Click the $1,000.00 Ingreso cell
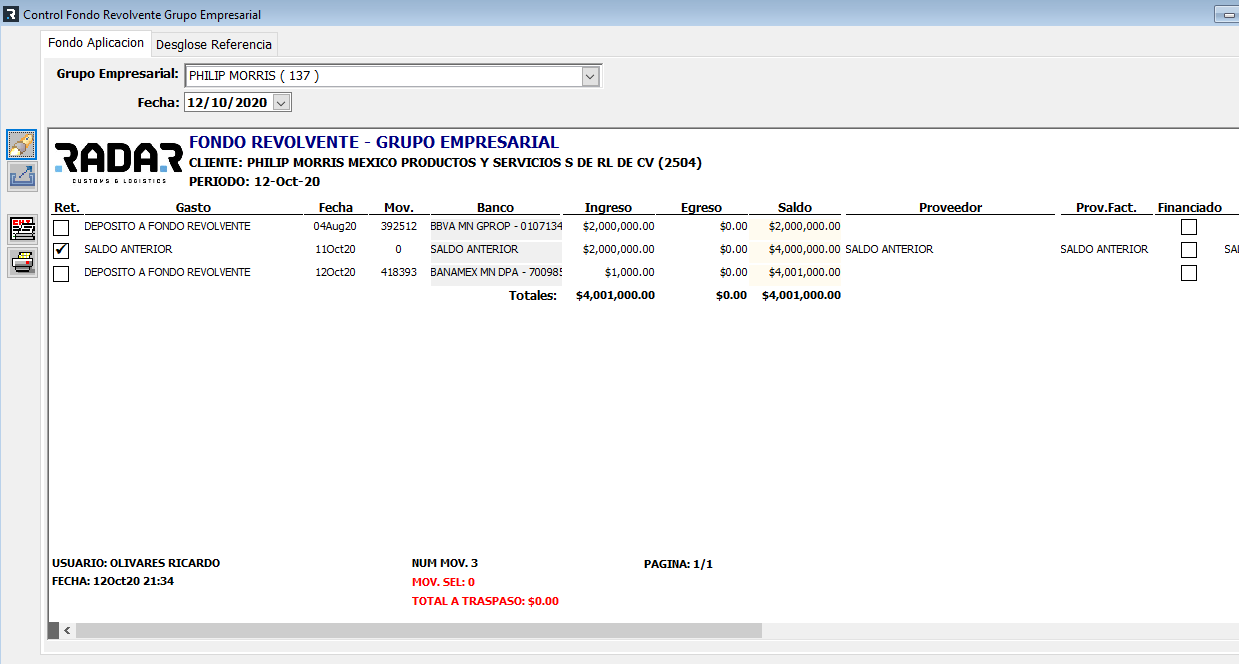Viewport: 1239px width, 664px height. 630,272
